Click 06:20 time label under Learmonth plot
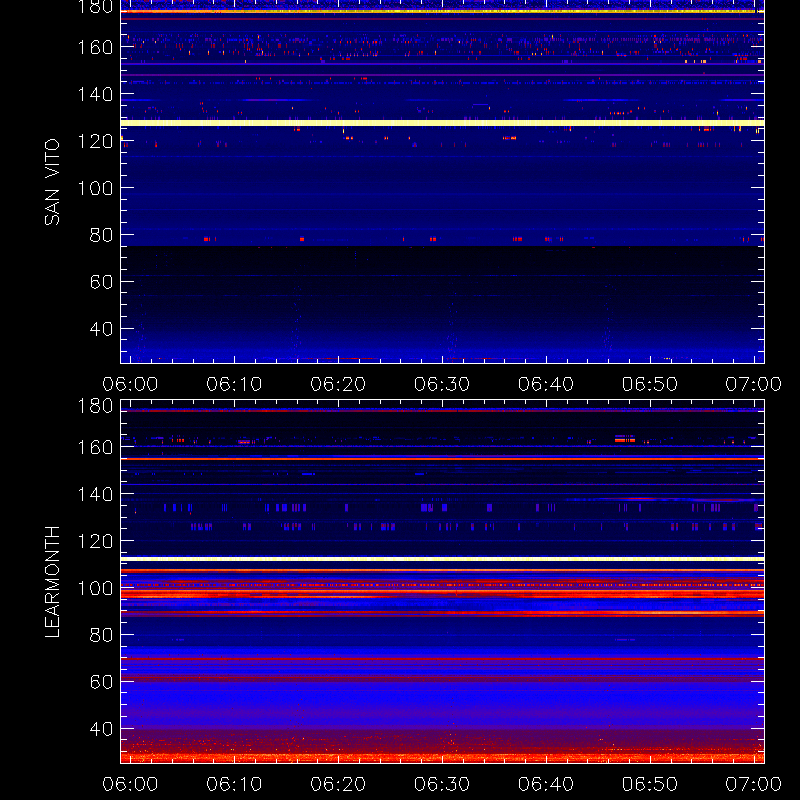800x800 pixels. pyautogui.click(x=338, y=784)
